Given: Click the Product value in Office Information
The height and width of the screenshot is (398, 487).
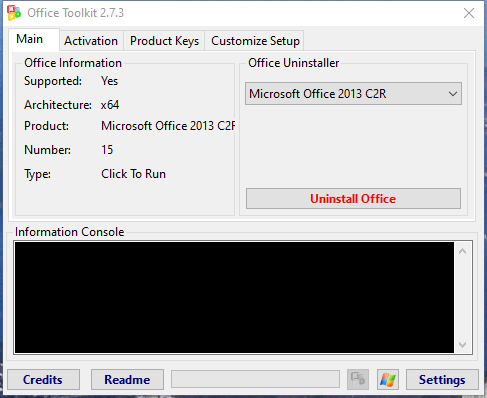Looking at the screenshot, I should pyautogui.click(x=168, y=126).
